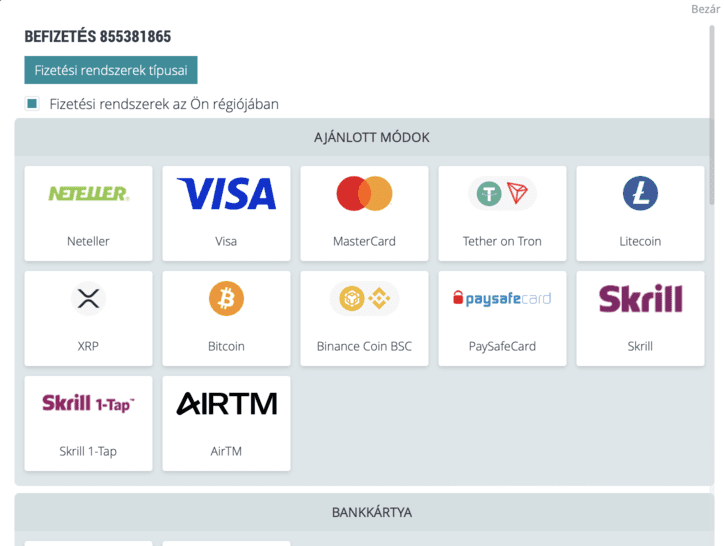Viewport: 724px width, 546px height.
Task: Open the Fizetési rendszerek típusai button
Action: [111, 70]
